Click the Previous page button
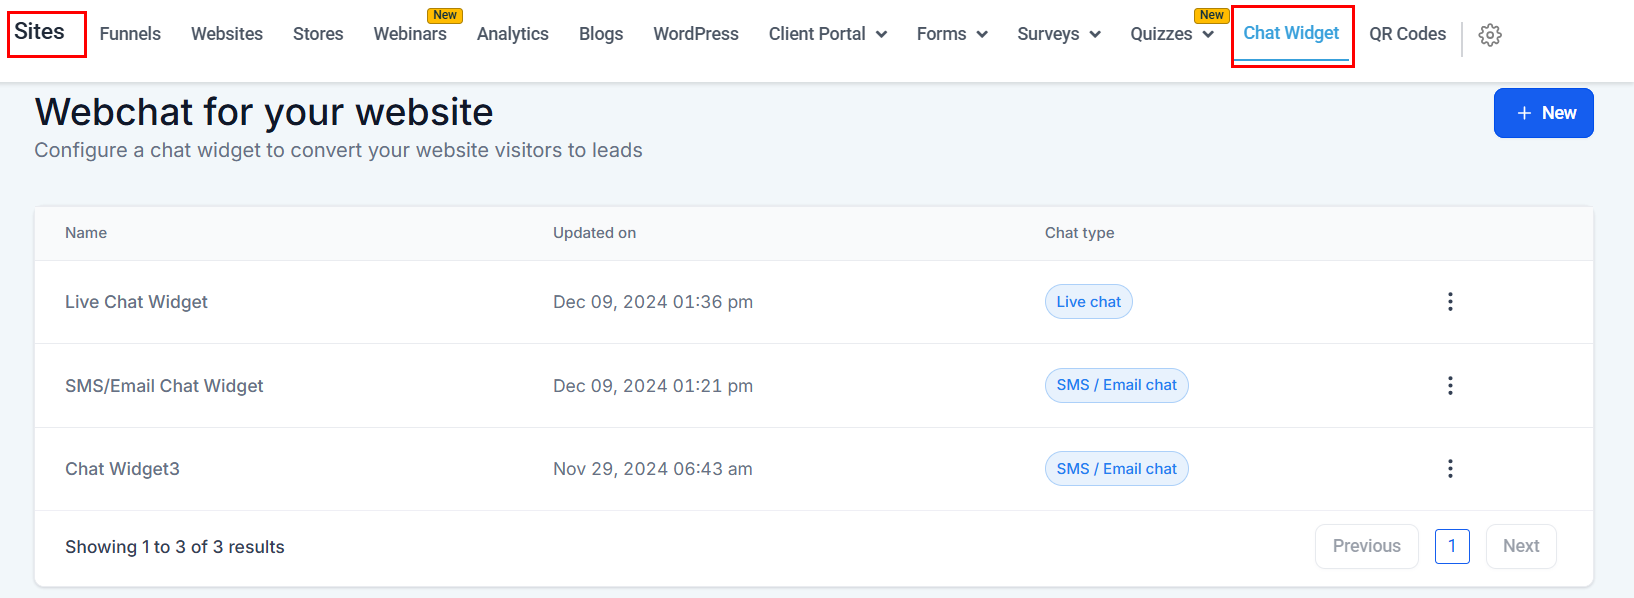 pos(1366,546)
